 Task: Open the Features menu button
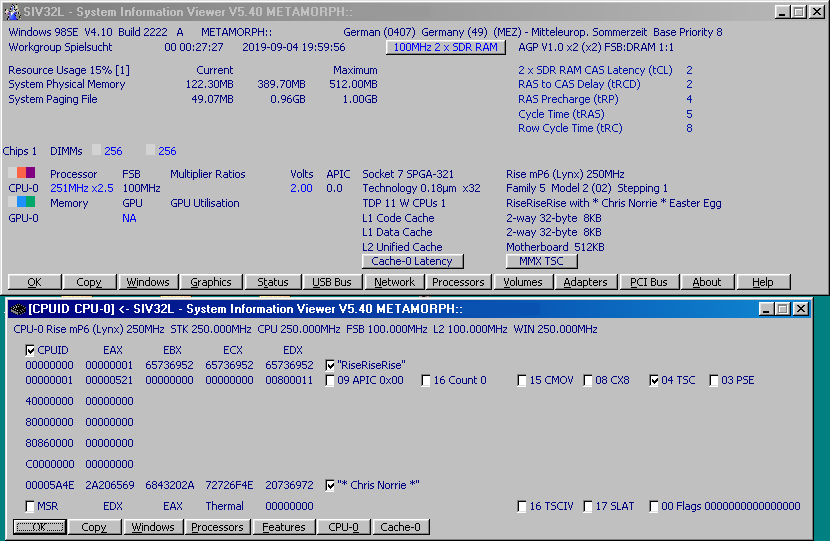tap(284, 527)
